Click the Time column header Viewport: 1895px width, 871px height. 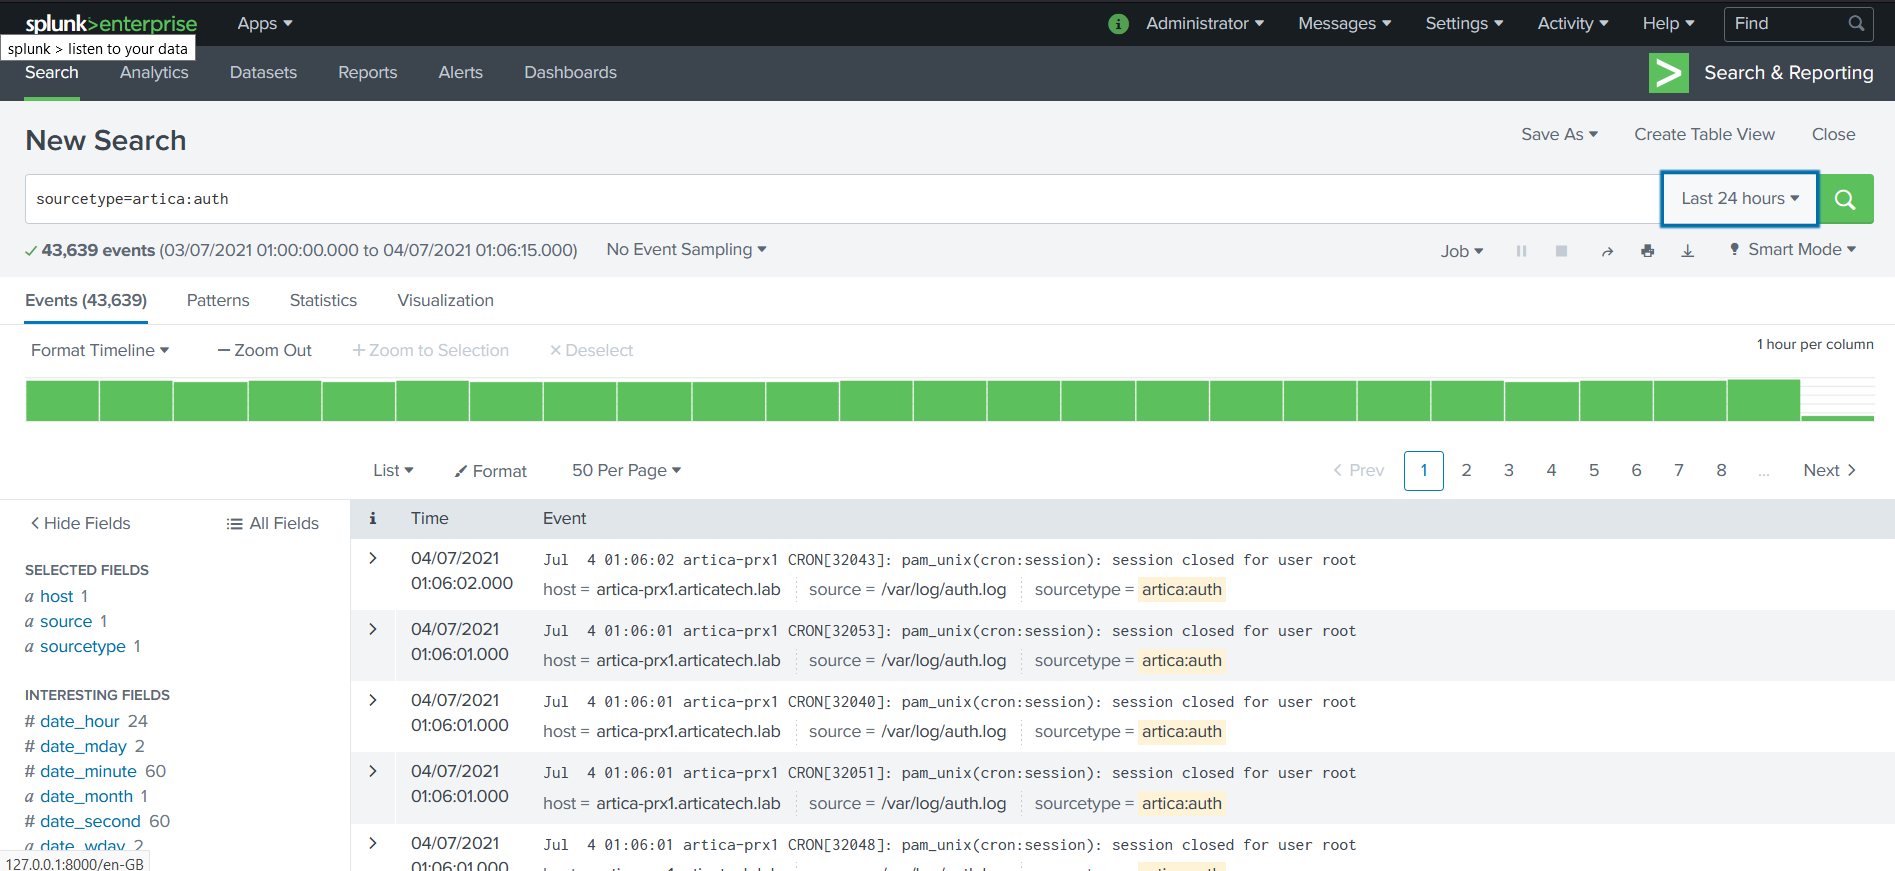pos(430,518)
